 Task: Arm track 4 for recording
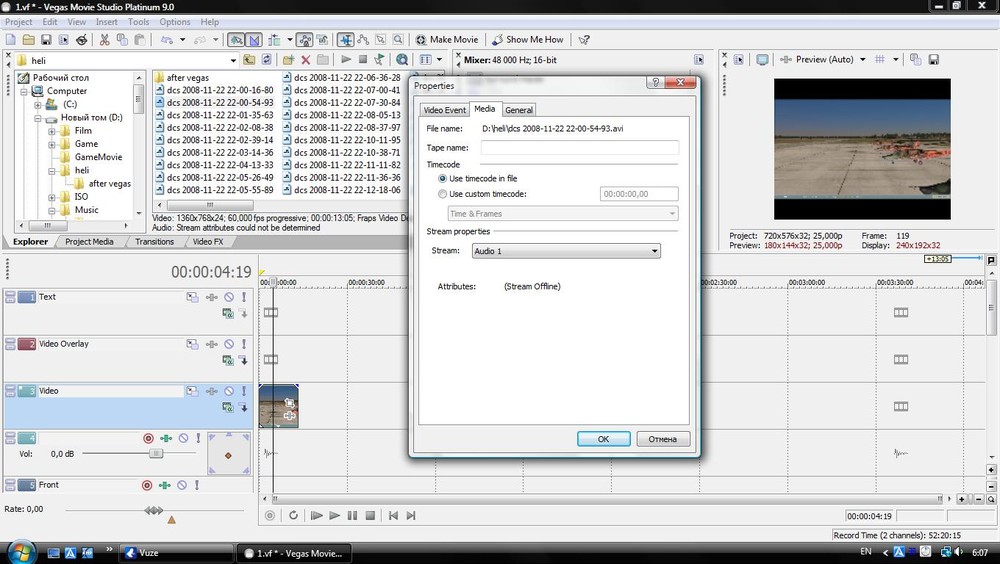(148, 438)
